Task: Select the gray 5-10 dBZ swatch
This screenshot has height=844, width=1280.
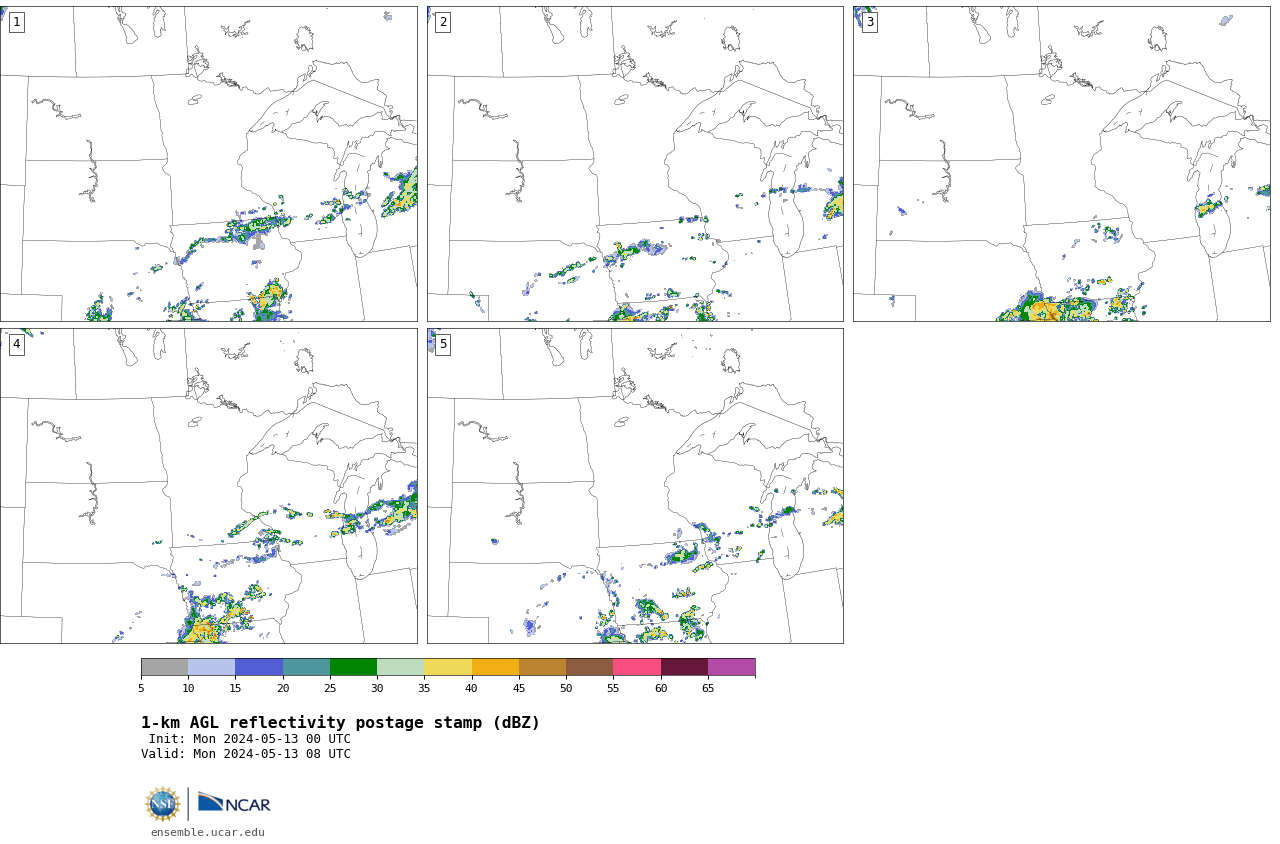Action: [x=164, y=667]
